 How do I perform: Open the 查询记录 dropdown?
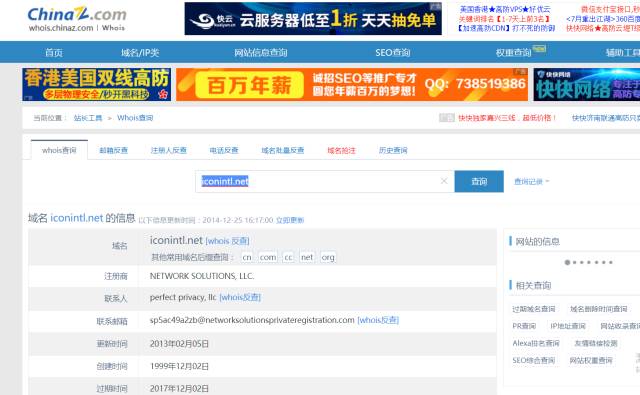[x=531, y=182]
